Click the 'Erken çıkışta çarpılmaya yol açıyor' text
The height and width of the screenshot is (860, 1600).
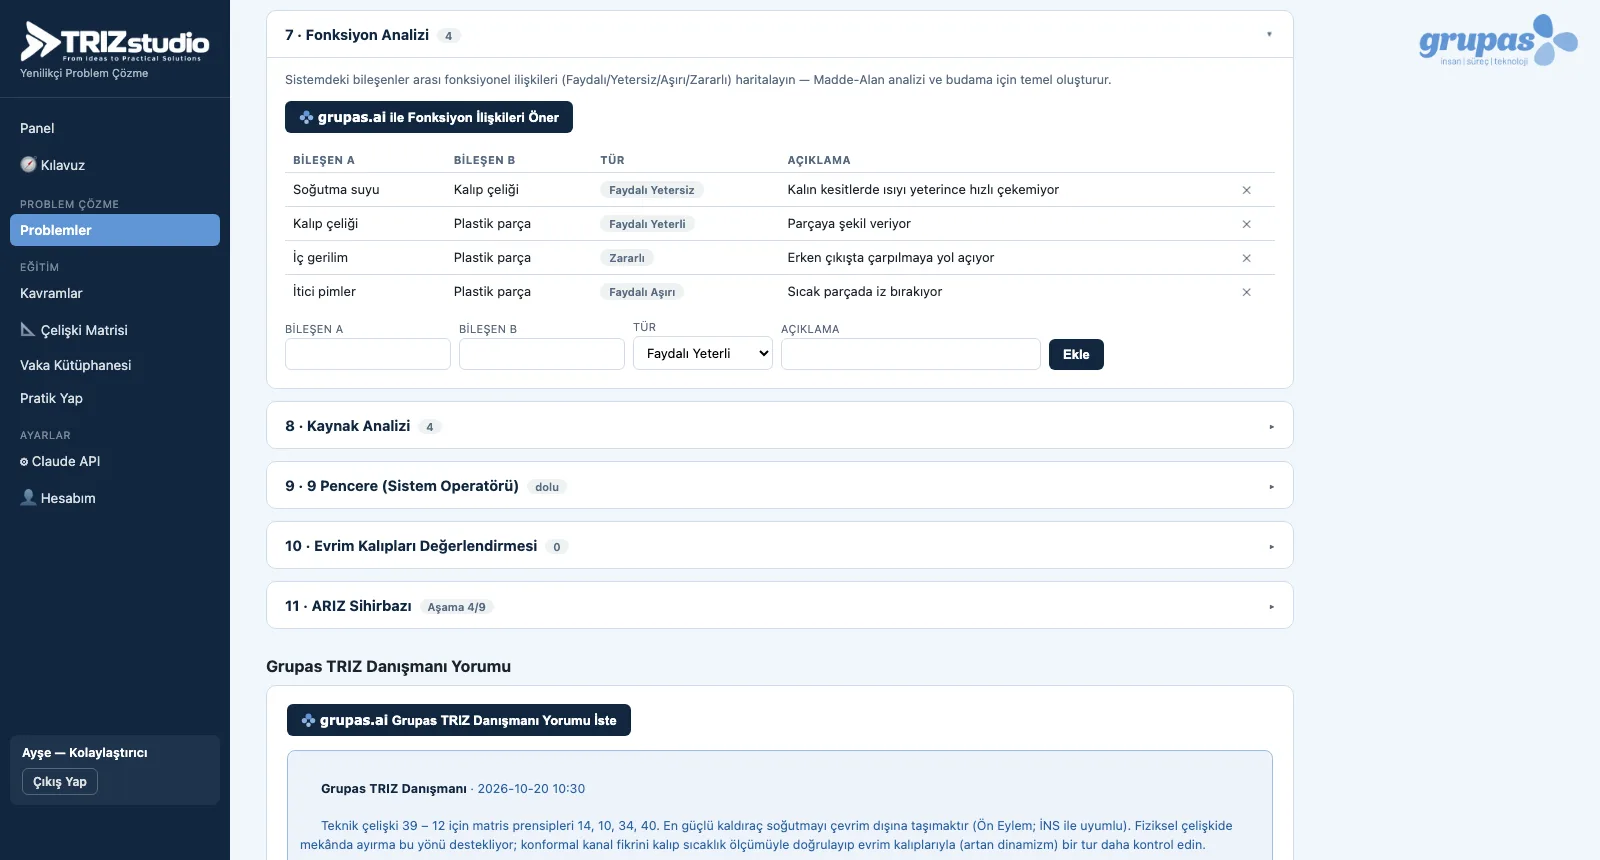[891, 258]
